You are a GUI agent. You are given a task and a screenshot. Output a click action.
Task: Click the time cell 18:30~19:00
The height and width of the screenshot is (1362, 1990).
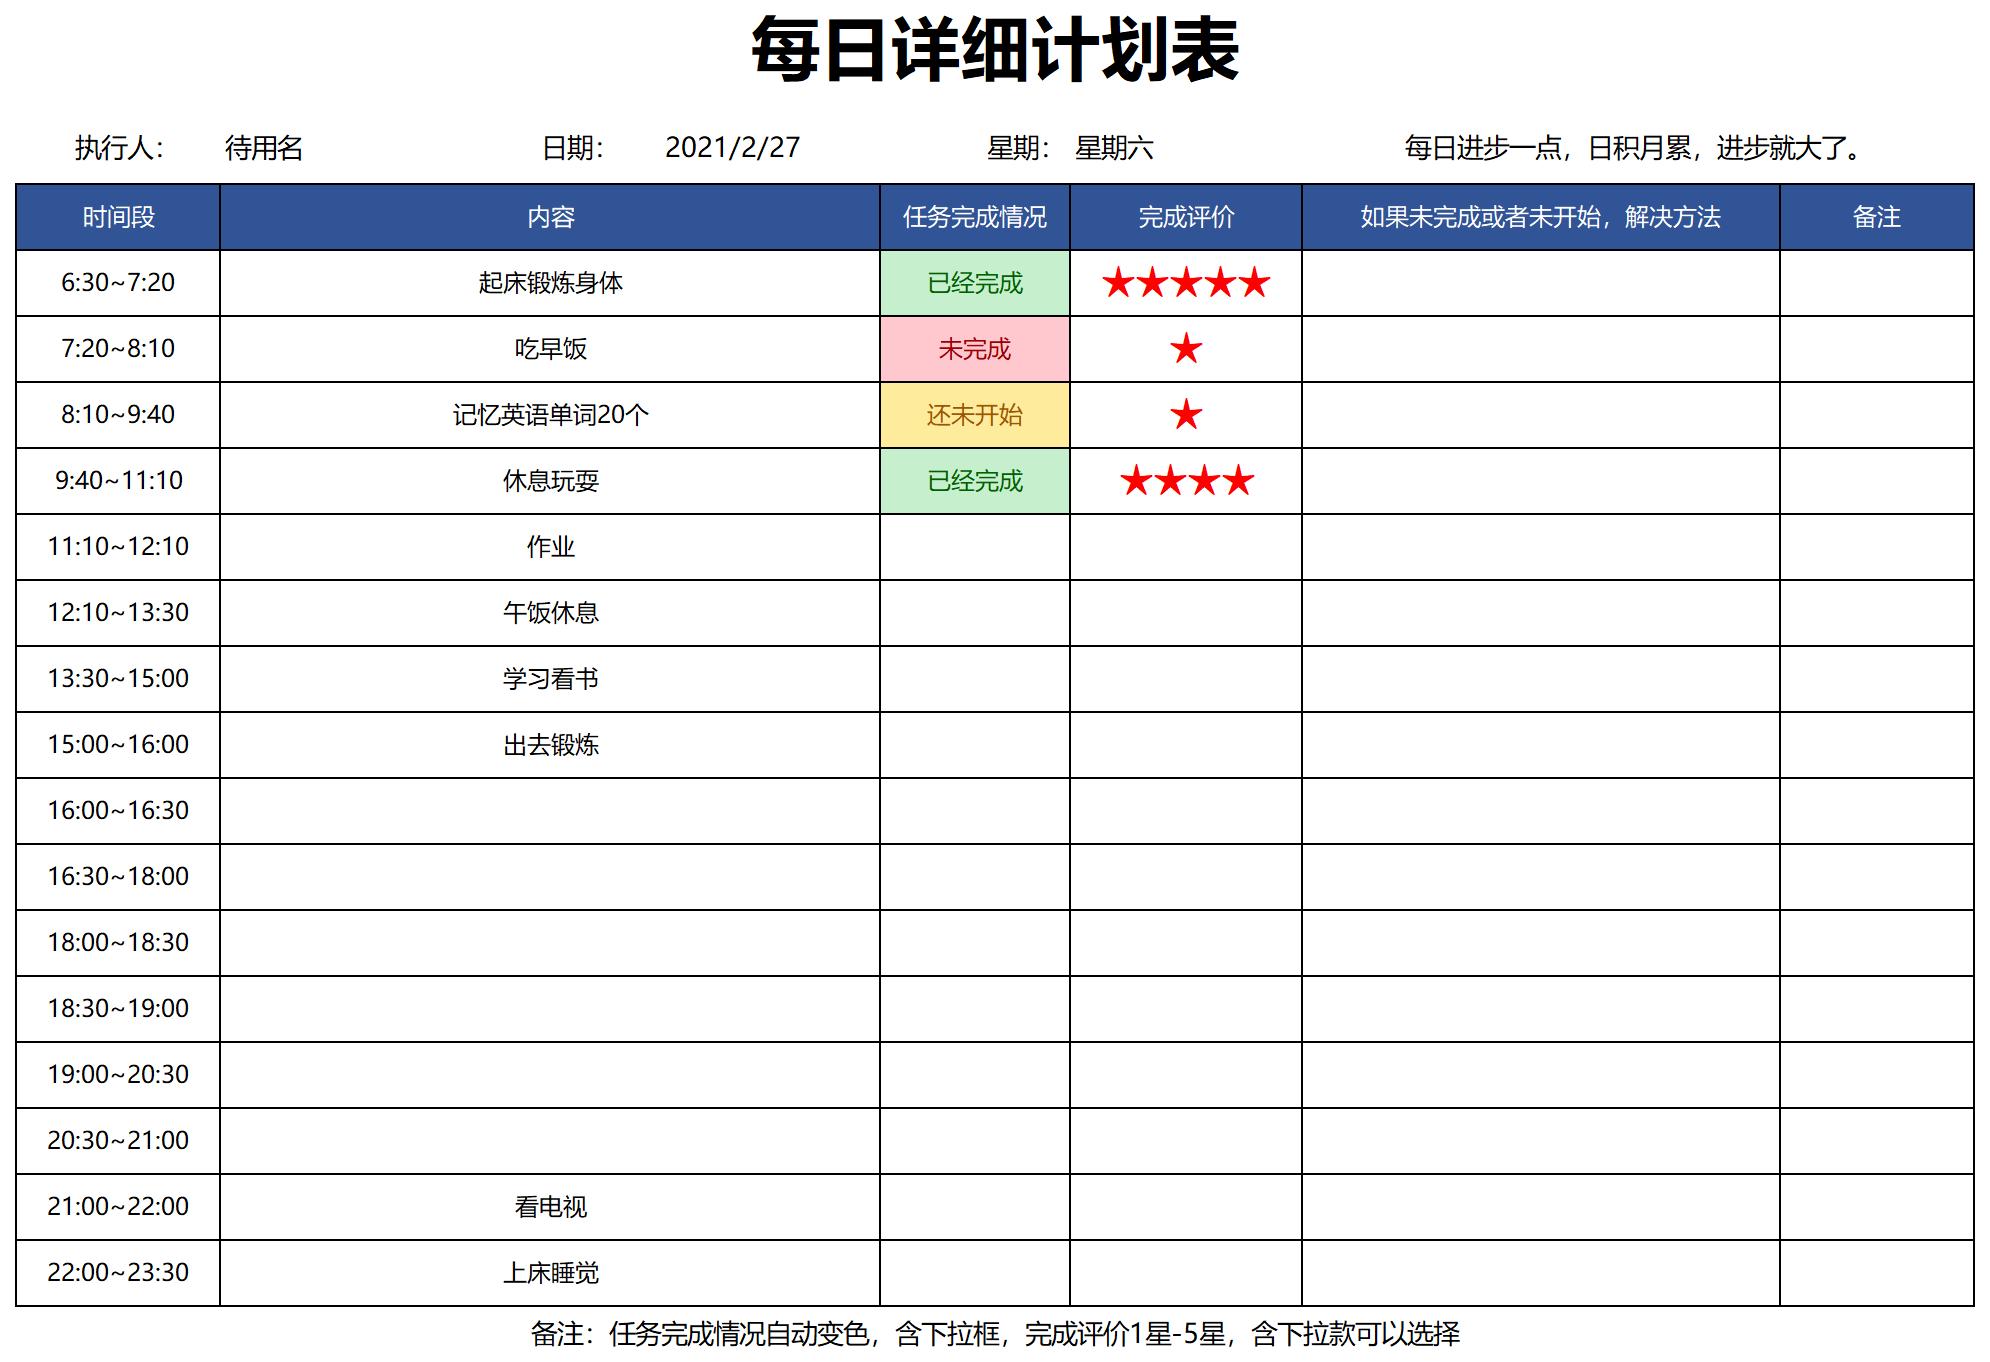[x=118, y=1009]
